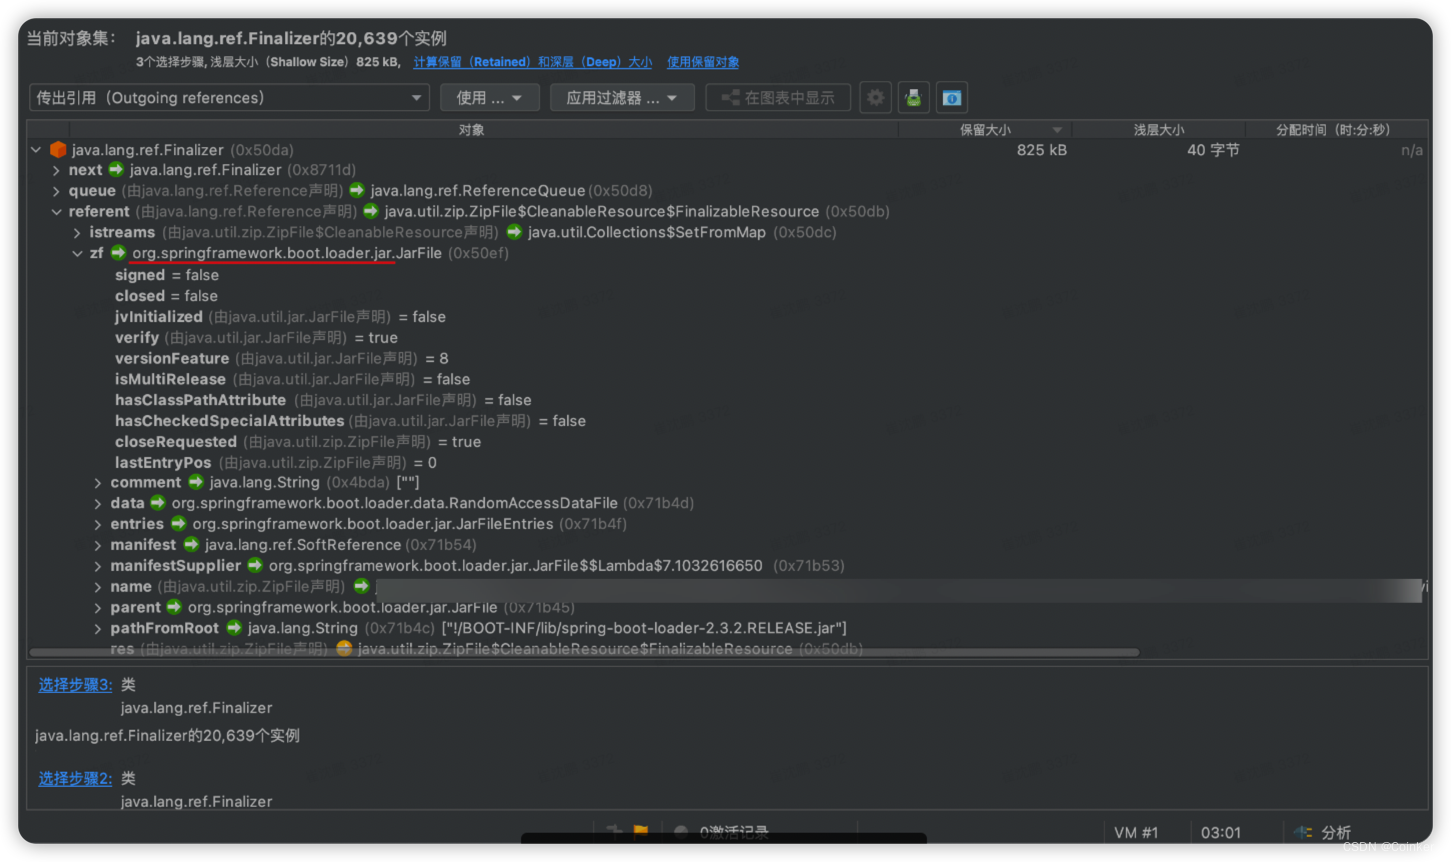This screenshot has width=1451, height=862.
Task: Click the green arrow icon on the istreams row
Action: (514, 232)
